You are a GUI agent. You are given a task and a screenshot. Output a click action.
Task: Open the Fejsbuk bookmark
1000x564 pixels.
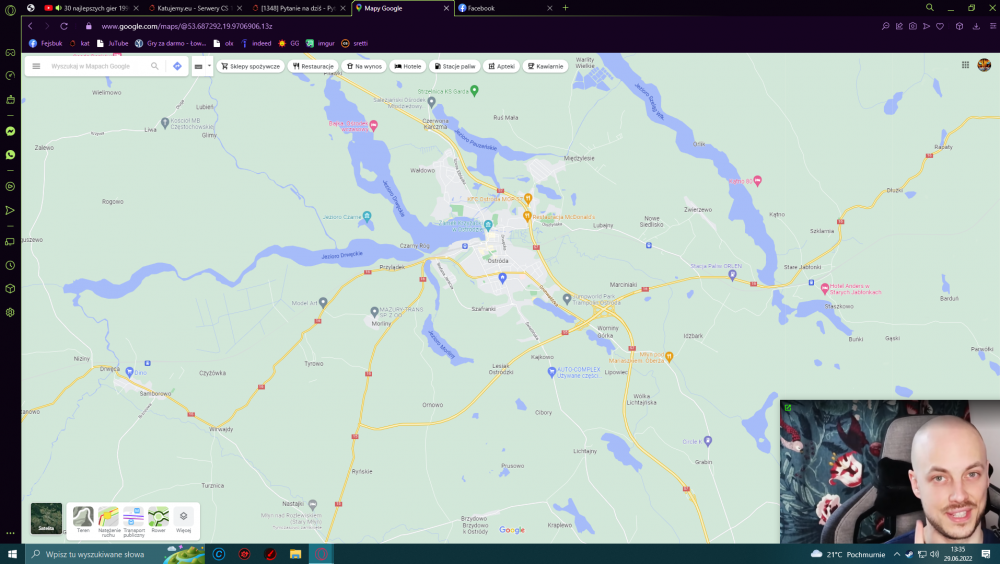click(x=46, y=43)
